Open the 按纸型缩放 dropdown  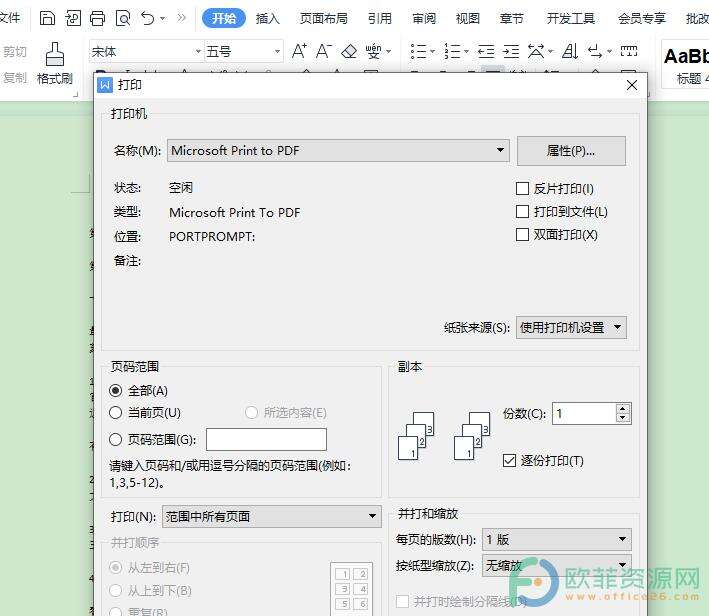click(557, 565)
